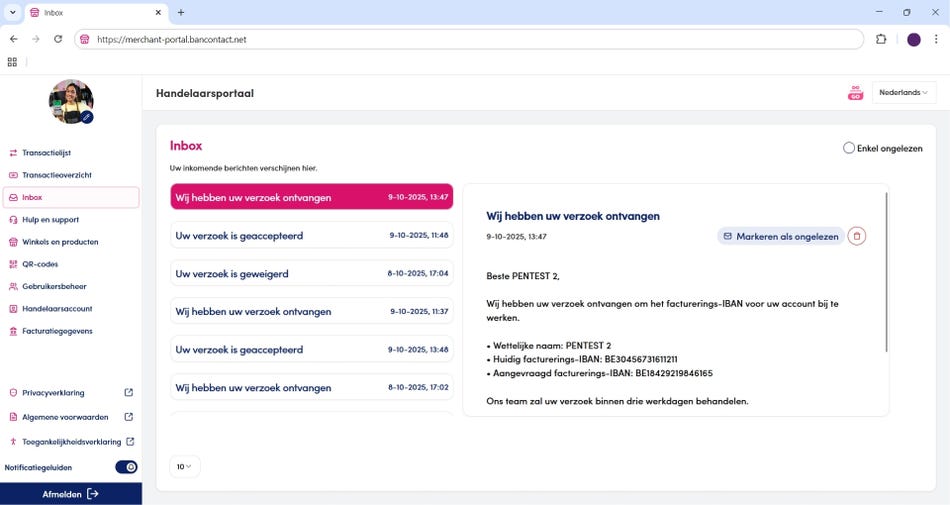This screenshot has width=950, height=505.
Task: Expand the page size dropdown showing 10
Action: tap(185, 466)
